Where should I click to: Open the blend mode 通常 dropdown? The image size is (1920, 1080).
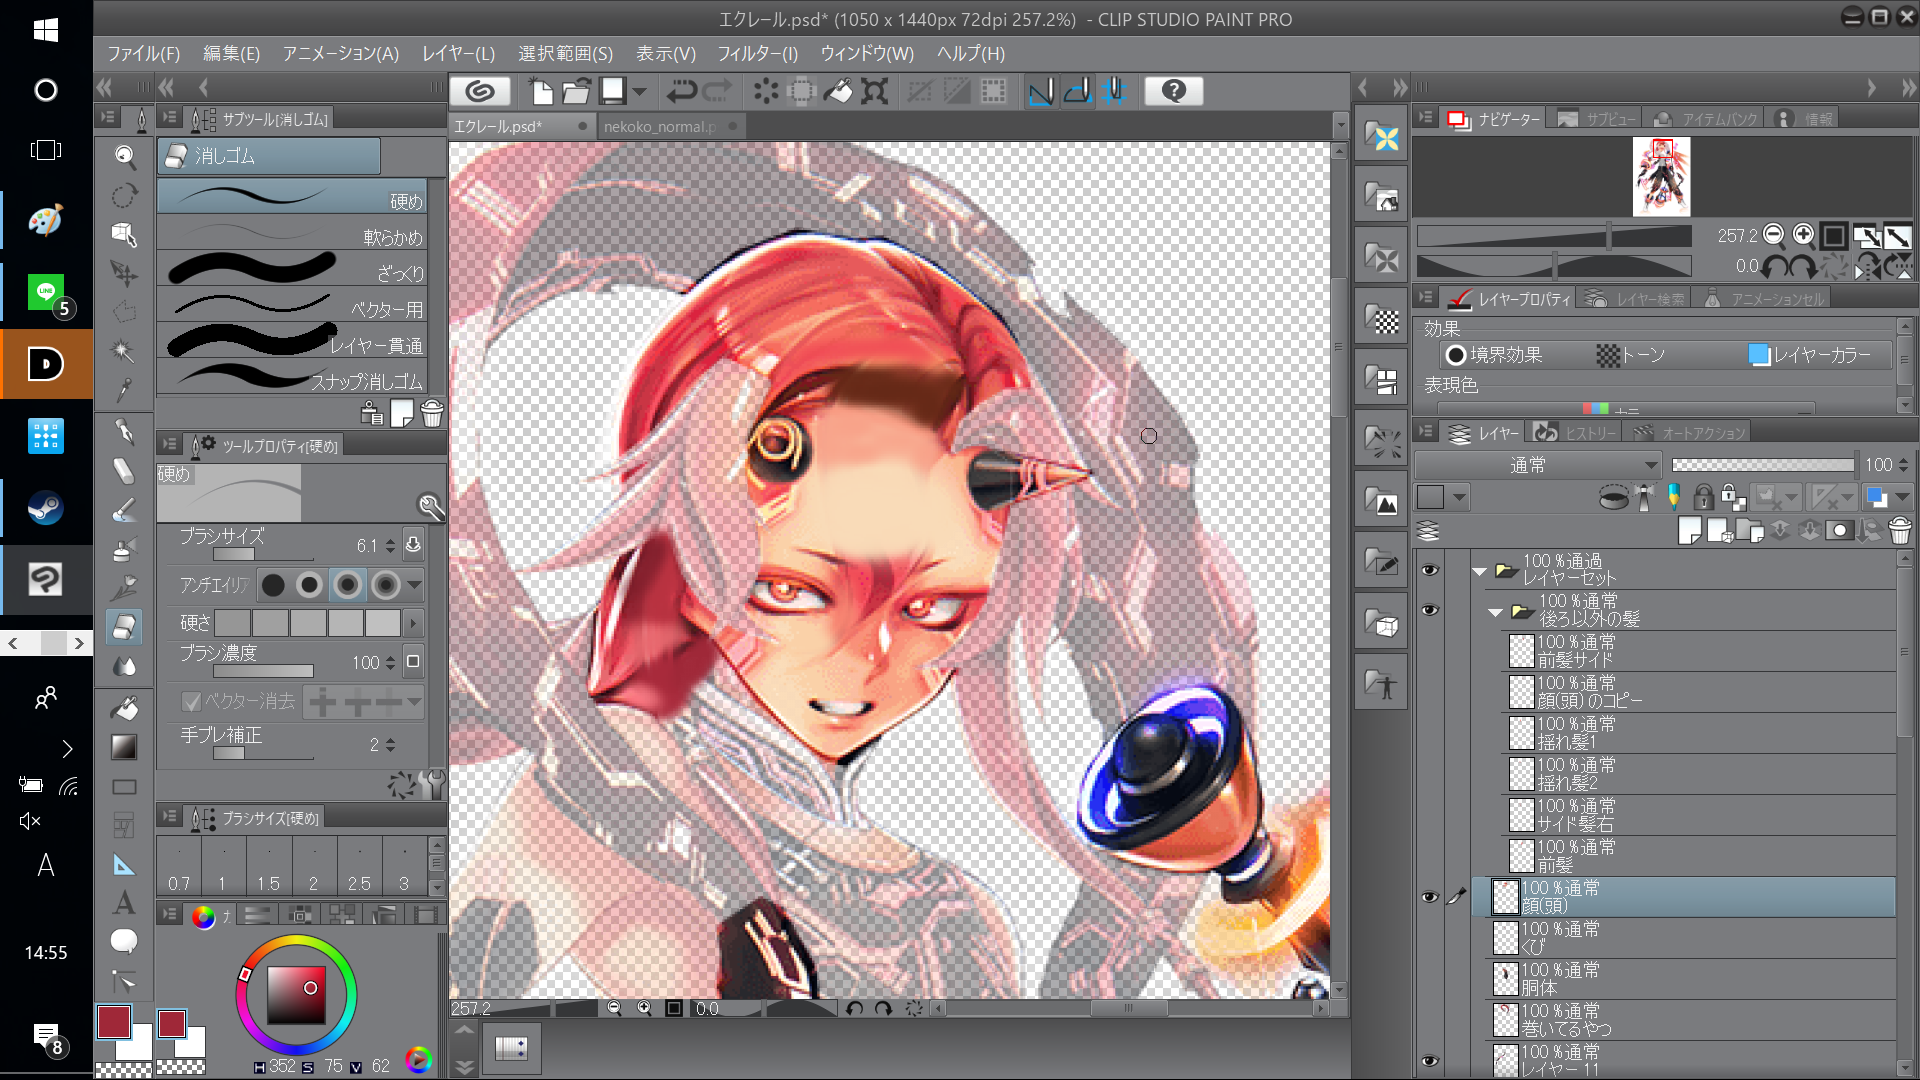click(x=1538, y=465)
